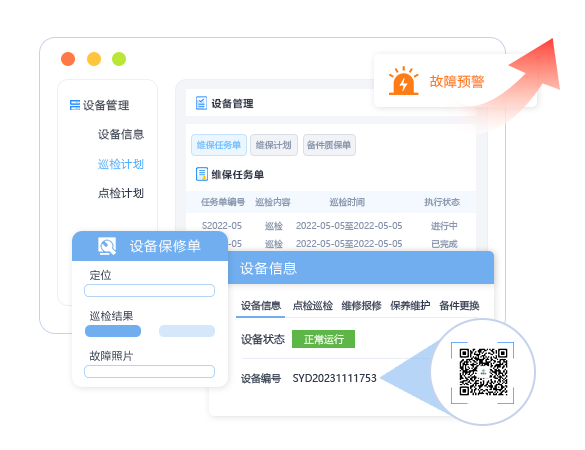Click the red window dot

pyautogui.click(x=68, y=59)
